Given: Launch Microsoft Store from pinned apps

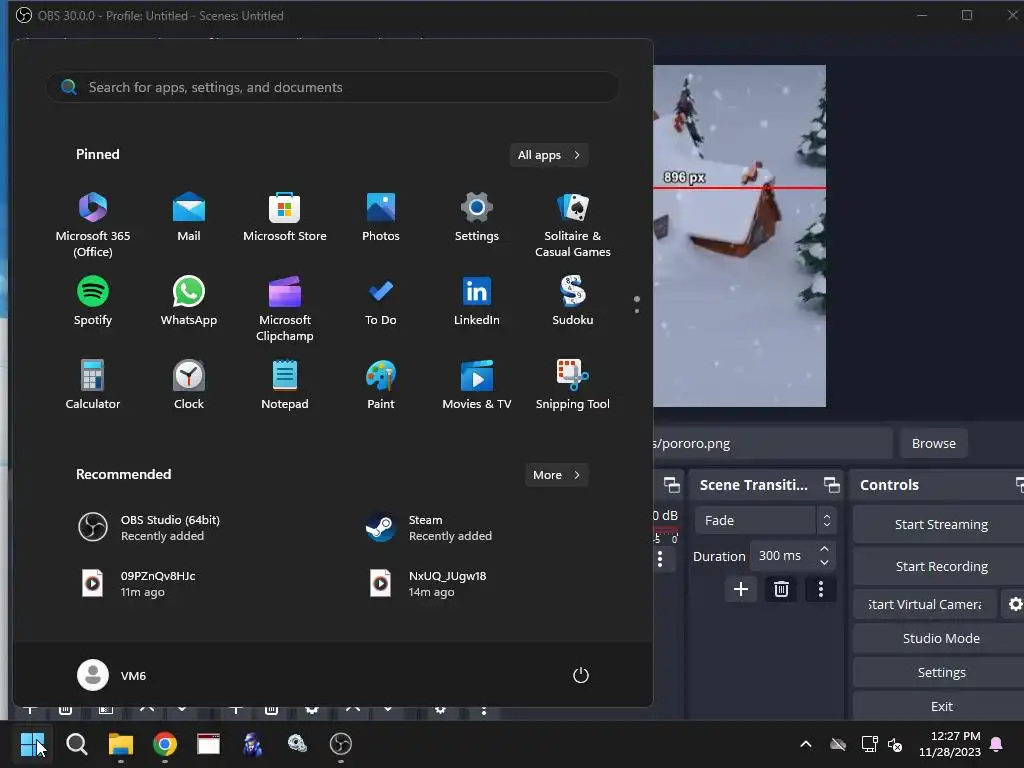Looking at the screenshot, I should point(285,217).
